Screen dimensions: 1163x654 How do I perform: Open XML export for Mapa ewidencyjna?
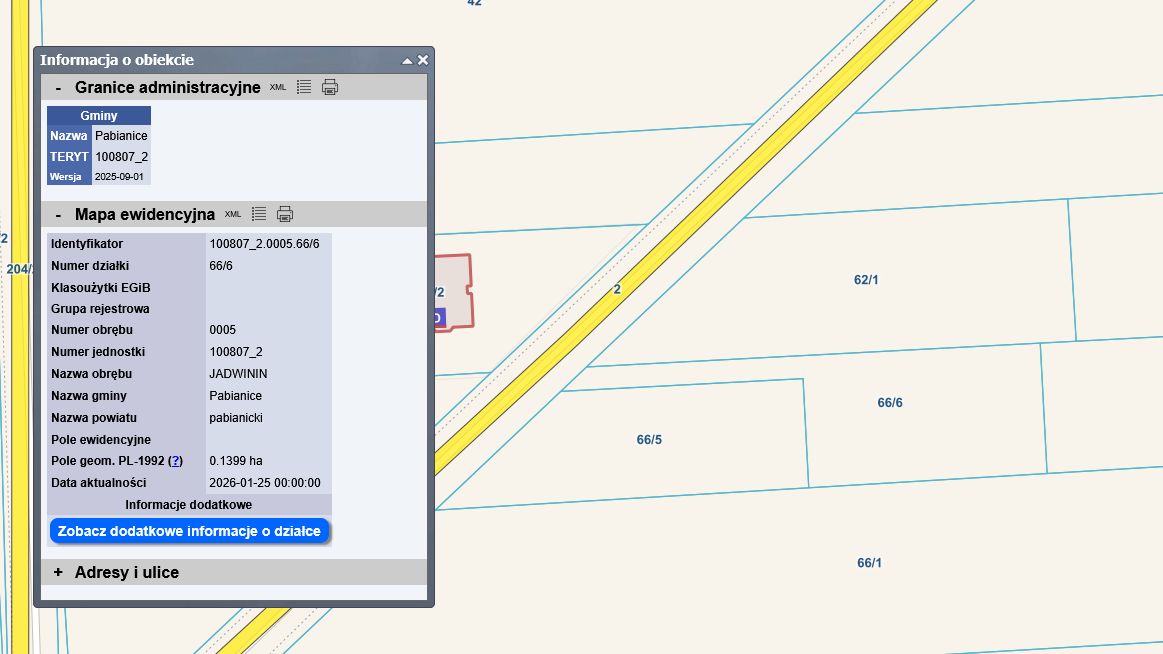[x=233, y=214]
